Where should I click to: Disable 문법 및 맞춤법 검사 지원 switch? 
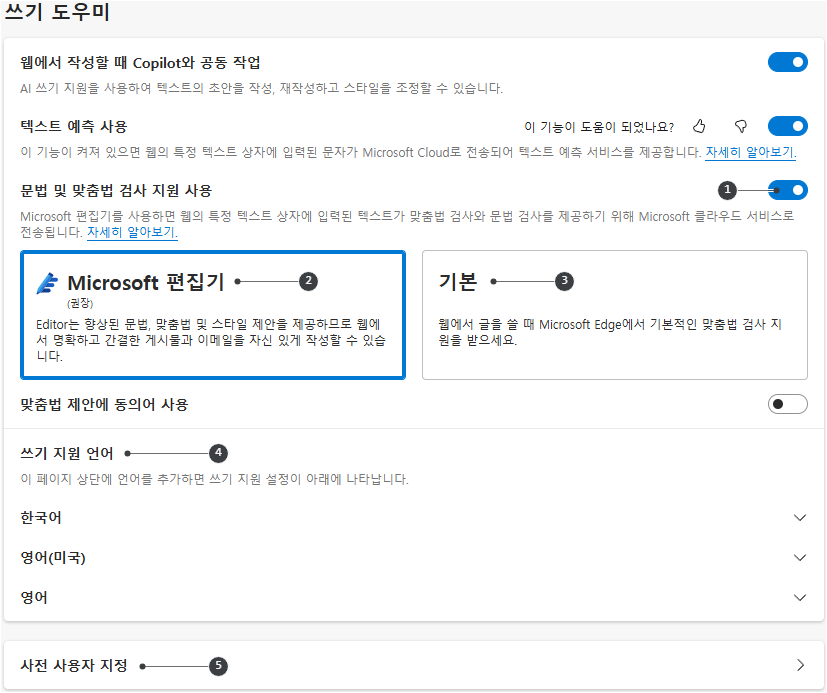787,190
